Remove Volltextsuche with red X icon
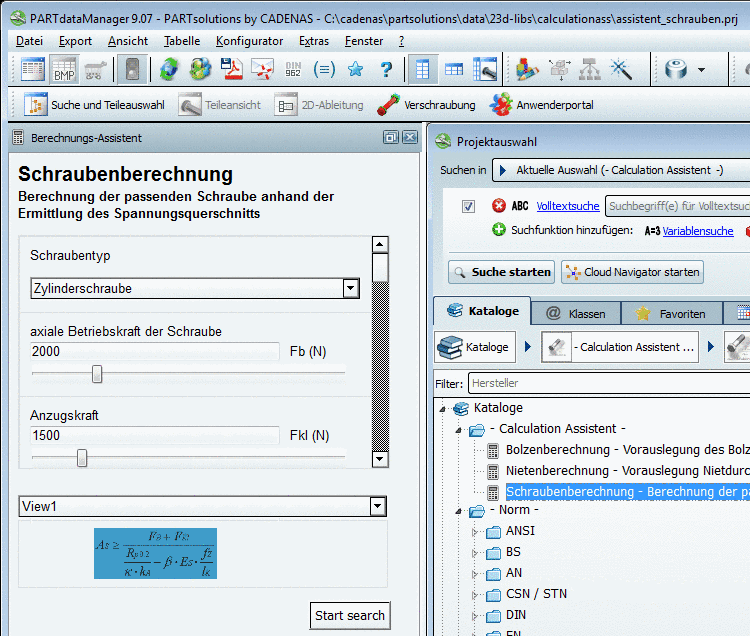The image size is (750, 636). [x=499, y=206]
